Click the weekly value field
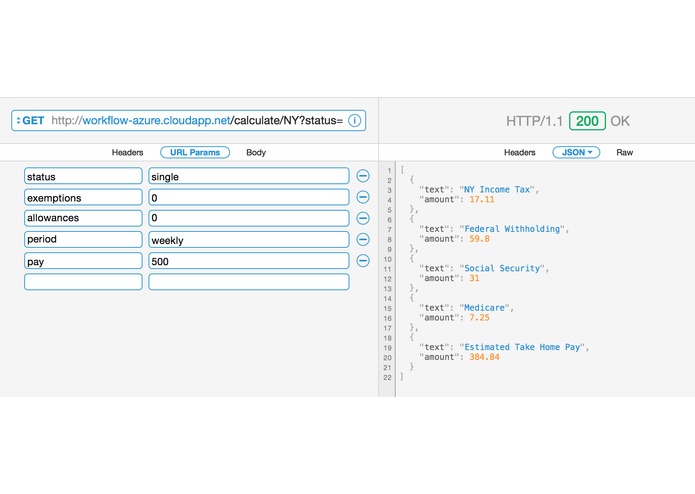The width and height of the screenshot is (695, 494). point(249,239)
